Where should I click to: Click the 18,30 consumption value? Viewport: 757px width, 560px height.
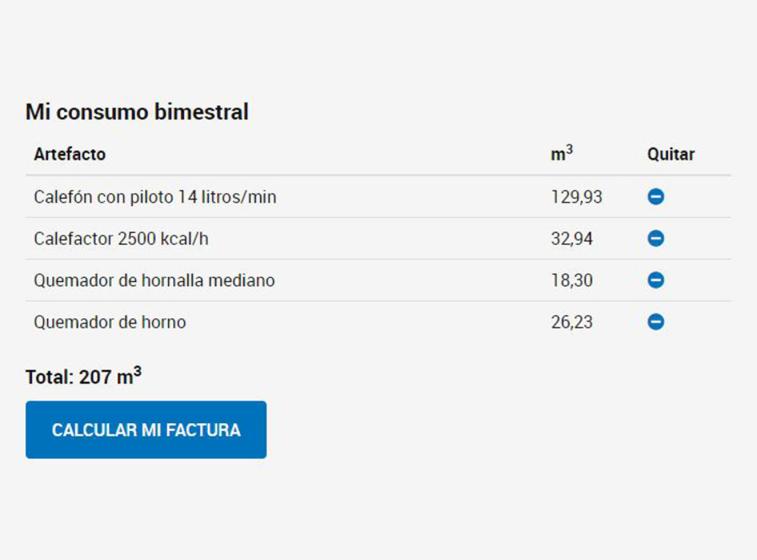572,280
